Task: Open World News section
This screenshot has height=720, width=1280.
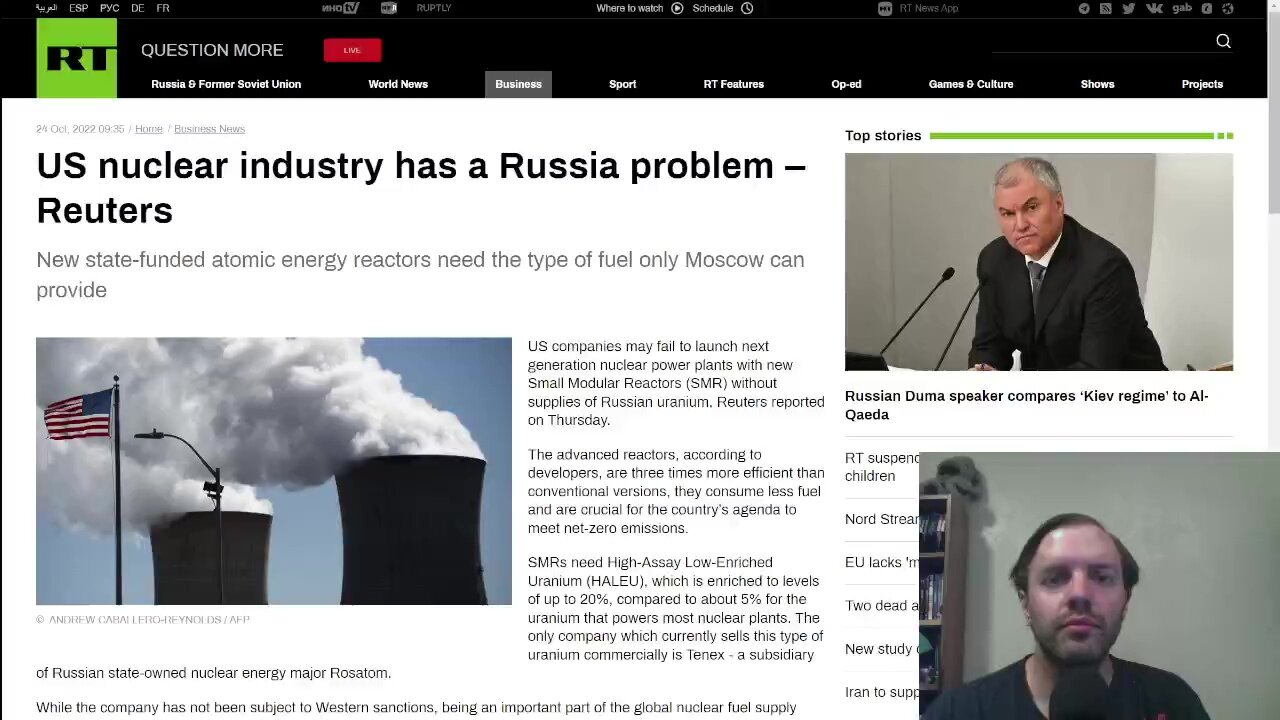Action: coord(398,84)
